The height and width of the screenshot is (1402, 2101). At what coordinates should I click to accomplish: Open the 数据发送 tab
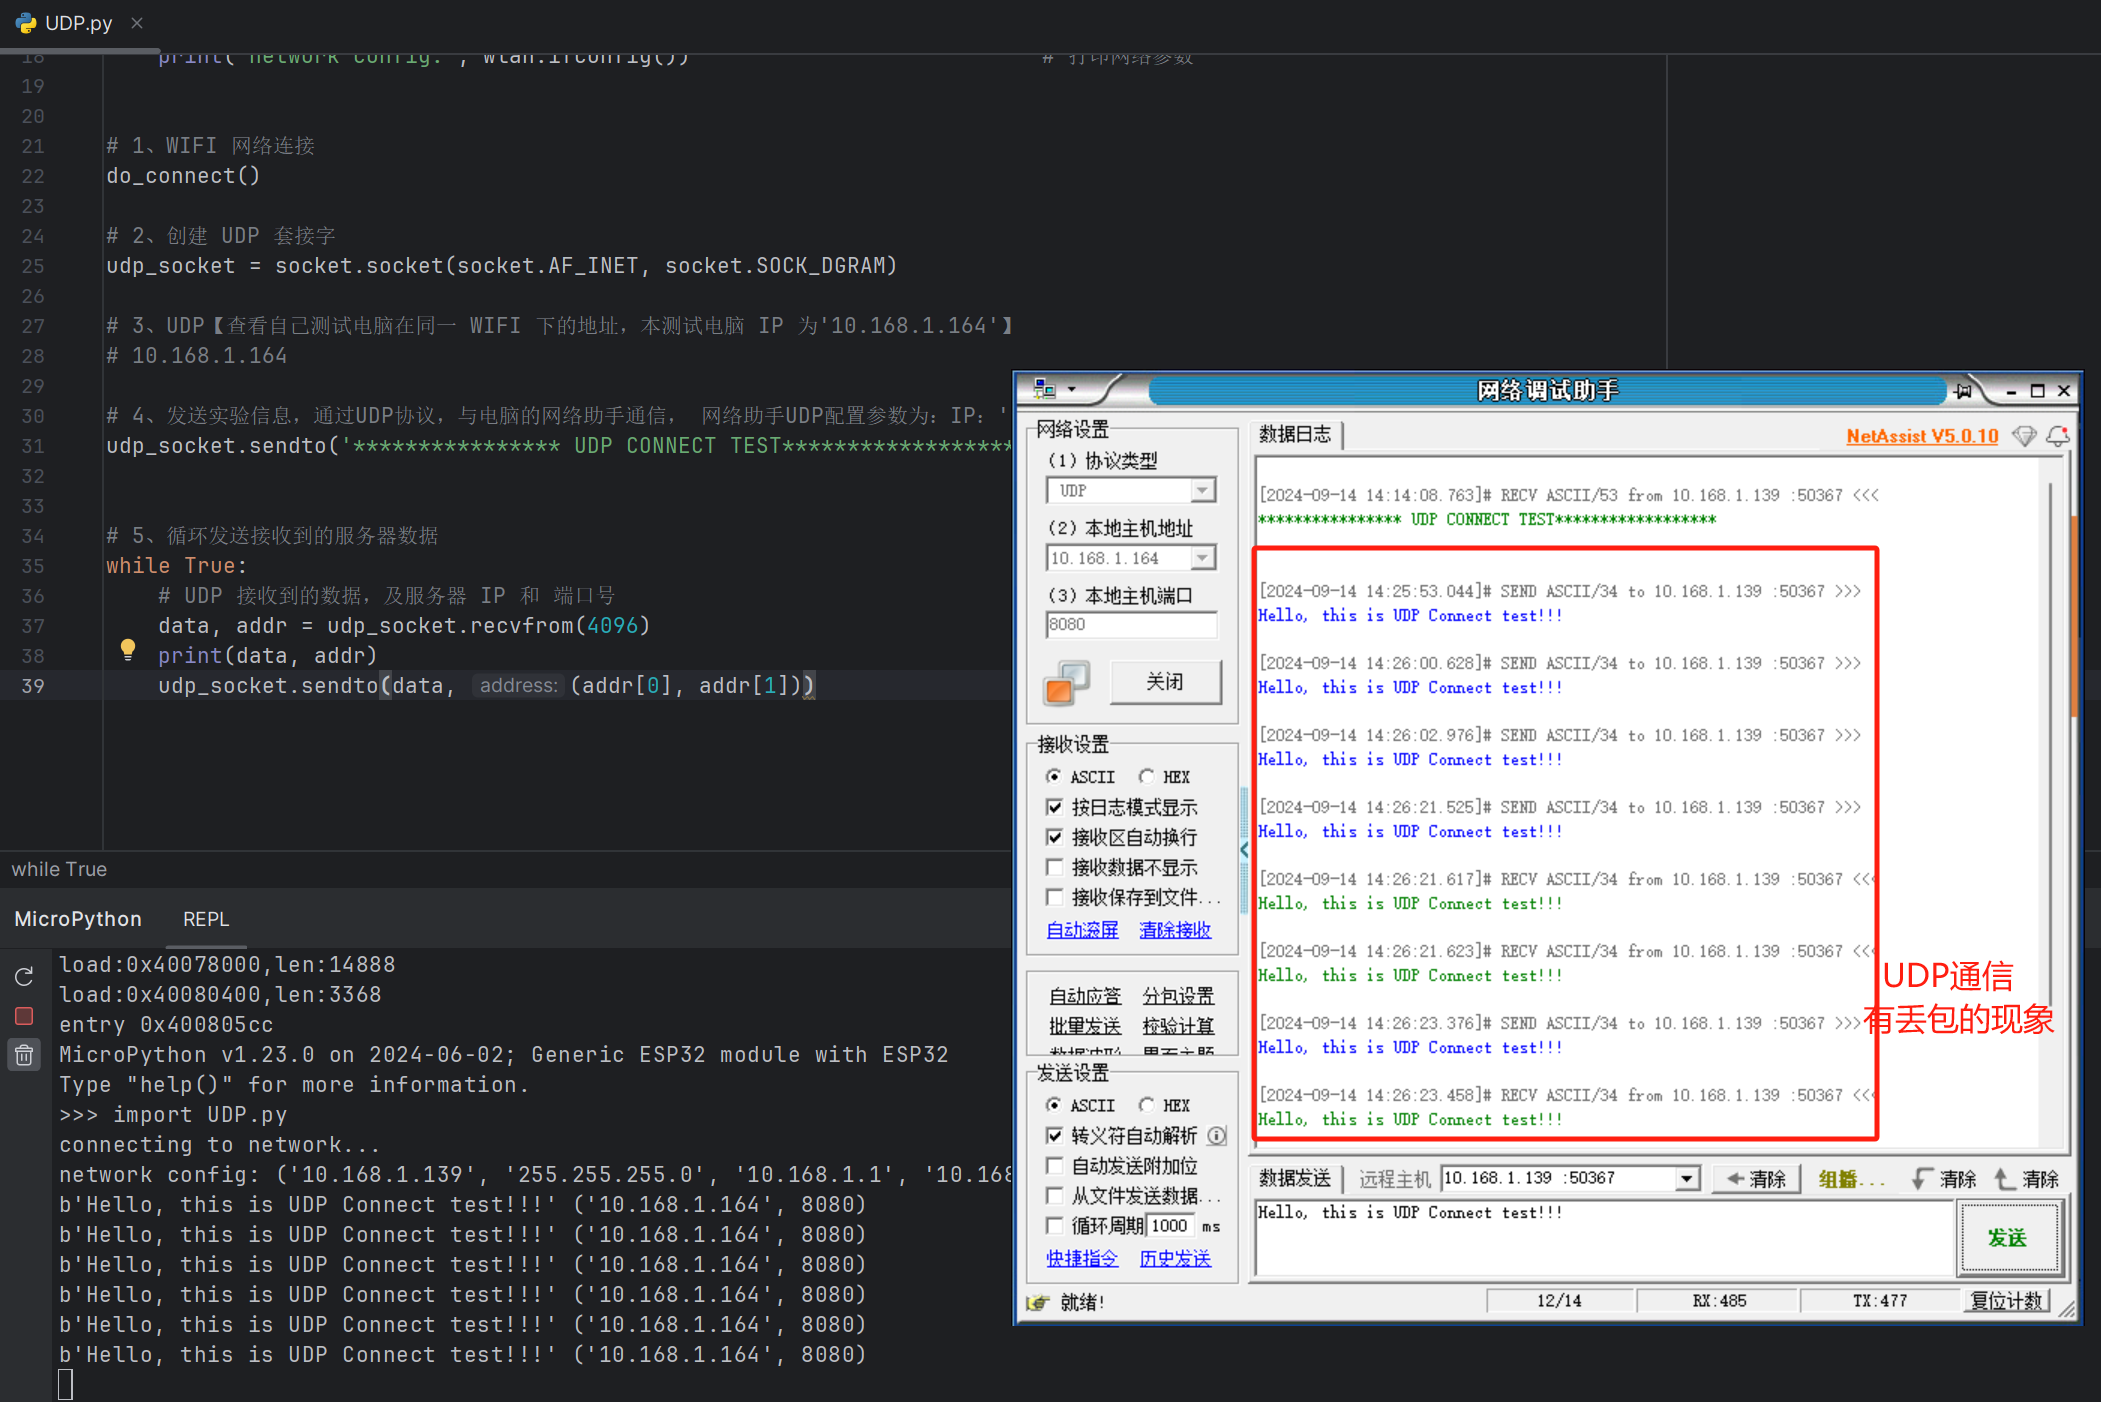tap(1295, 1178)
